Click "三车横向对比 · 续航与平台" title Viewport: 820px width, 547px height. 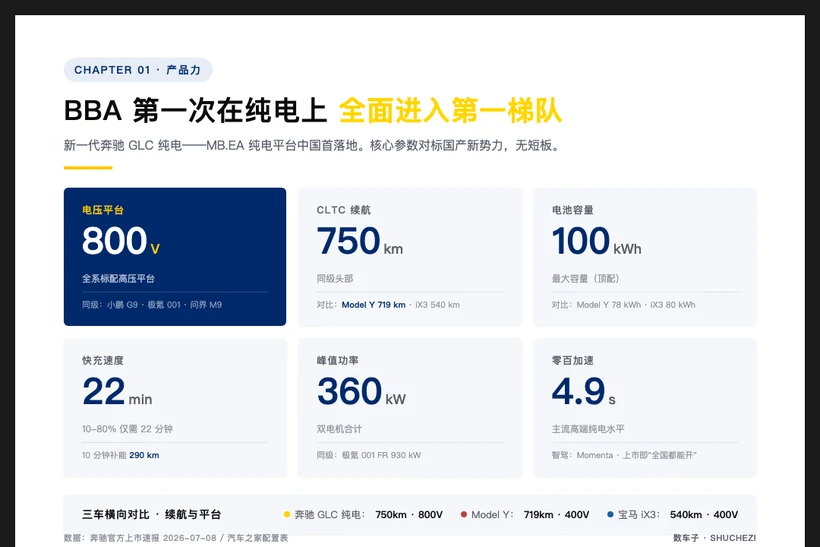(151, 515)
